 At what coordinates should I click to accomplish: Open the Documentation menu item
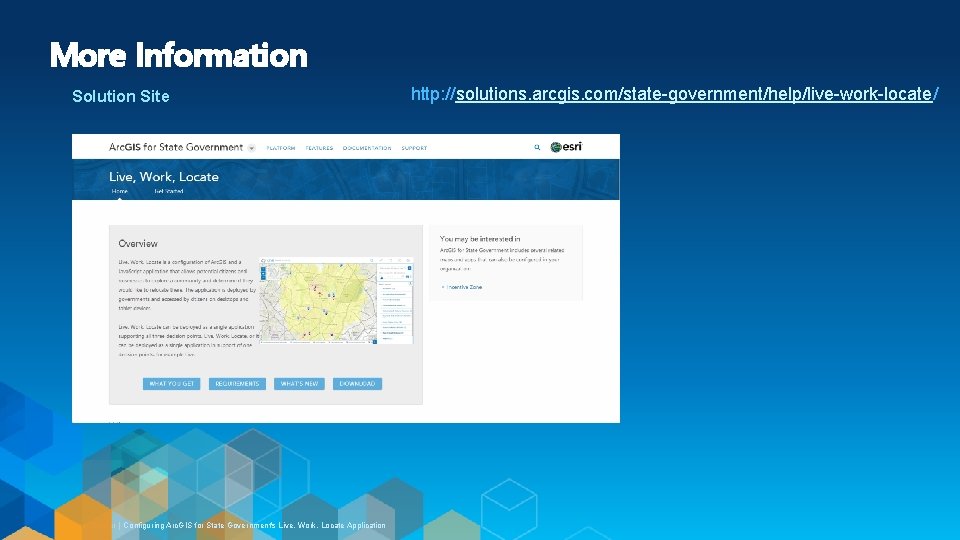pyautogui.click(x=367, y=148)
